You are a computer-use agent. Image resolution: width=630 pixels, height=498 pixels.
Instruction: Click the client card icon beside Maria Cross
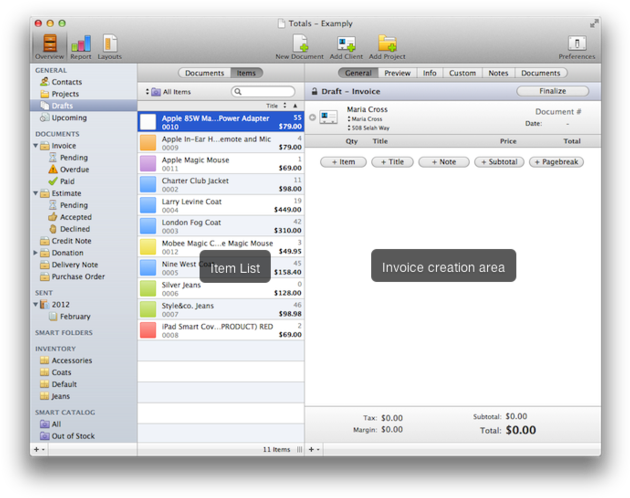click(328, 117)
